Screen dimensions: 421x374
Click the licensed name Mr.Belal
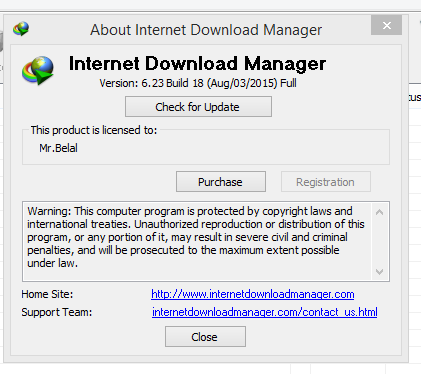(x=58, y=148)
